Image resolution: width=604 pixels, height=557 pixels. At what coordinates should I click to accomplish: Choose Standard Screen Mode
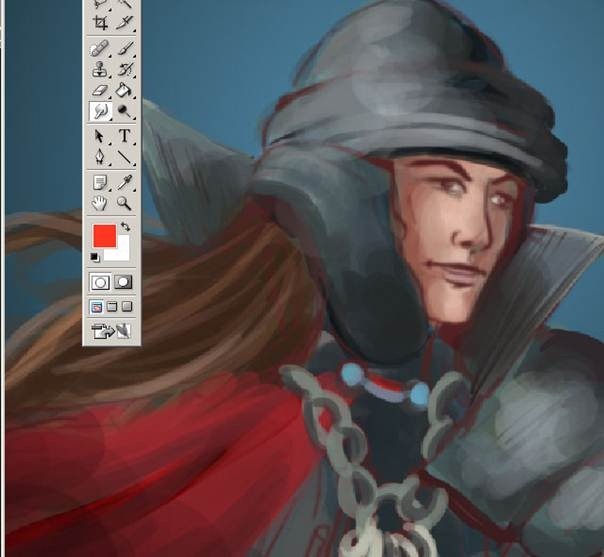pos(96,307)
